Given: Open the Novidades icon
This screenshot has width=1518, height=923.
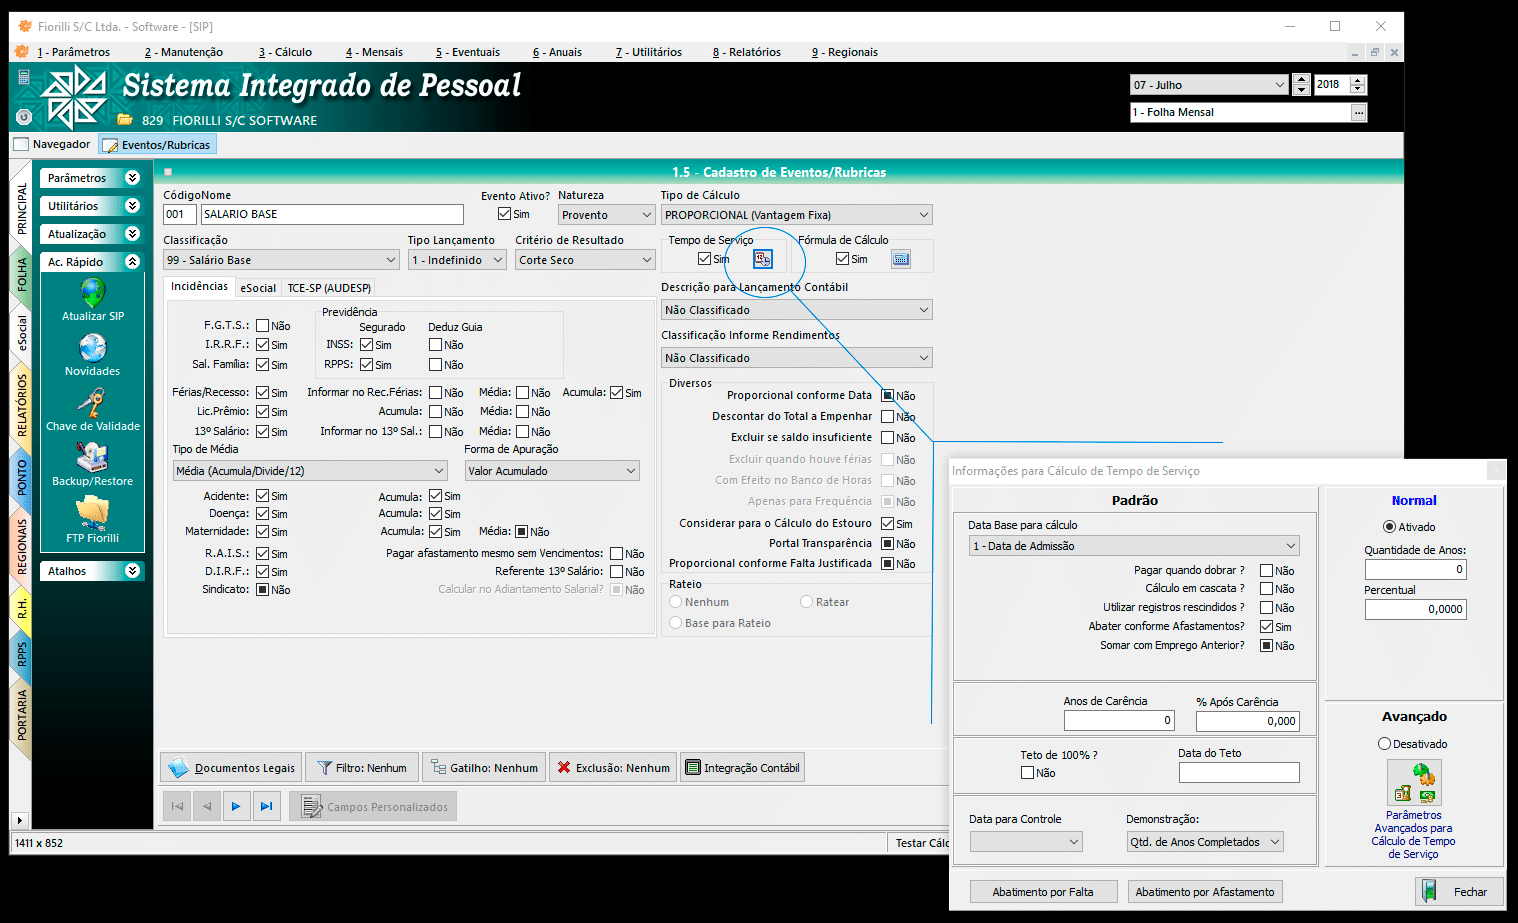Looking at the screenshot, I should [x=93, y=348].
